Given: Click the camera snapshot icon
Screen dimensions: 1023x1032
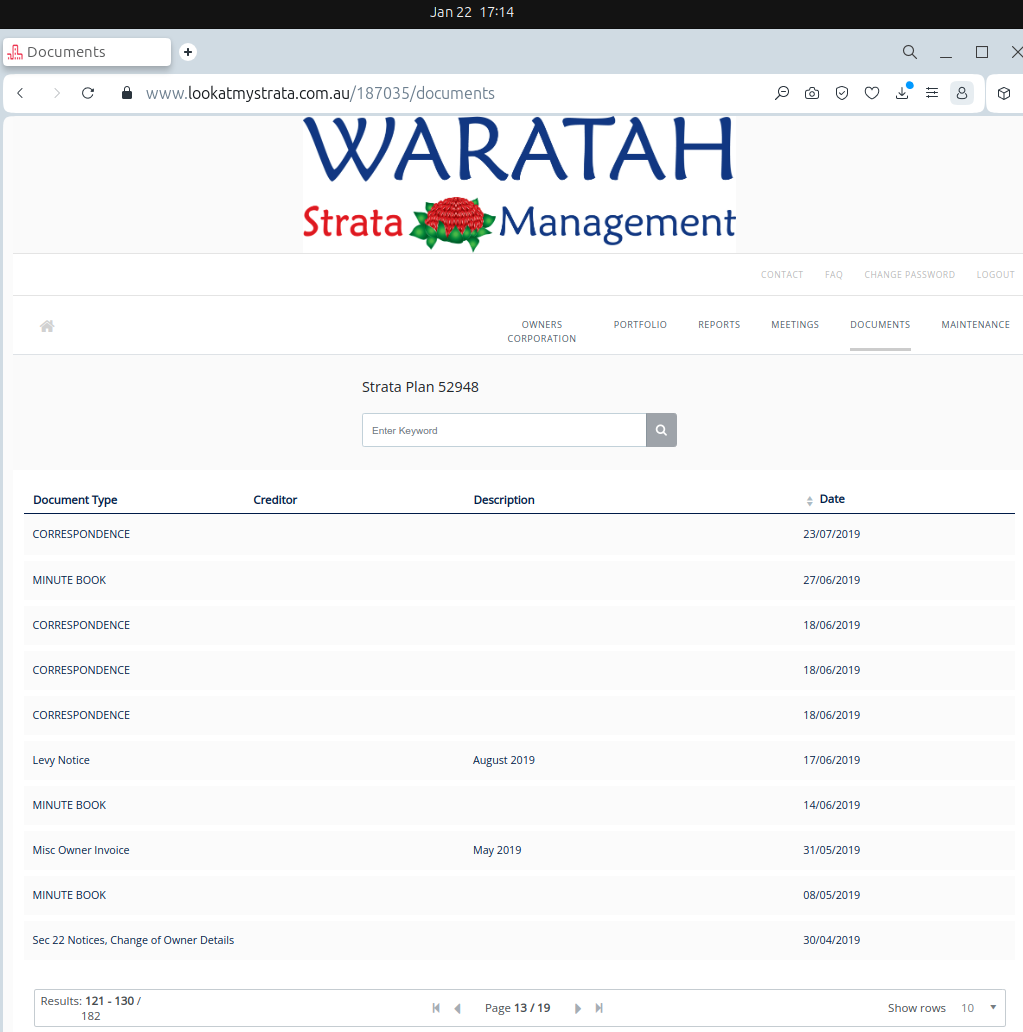Looking at the screenshot, I should point(812,93).
